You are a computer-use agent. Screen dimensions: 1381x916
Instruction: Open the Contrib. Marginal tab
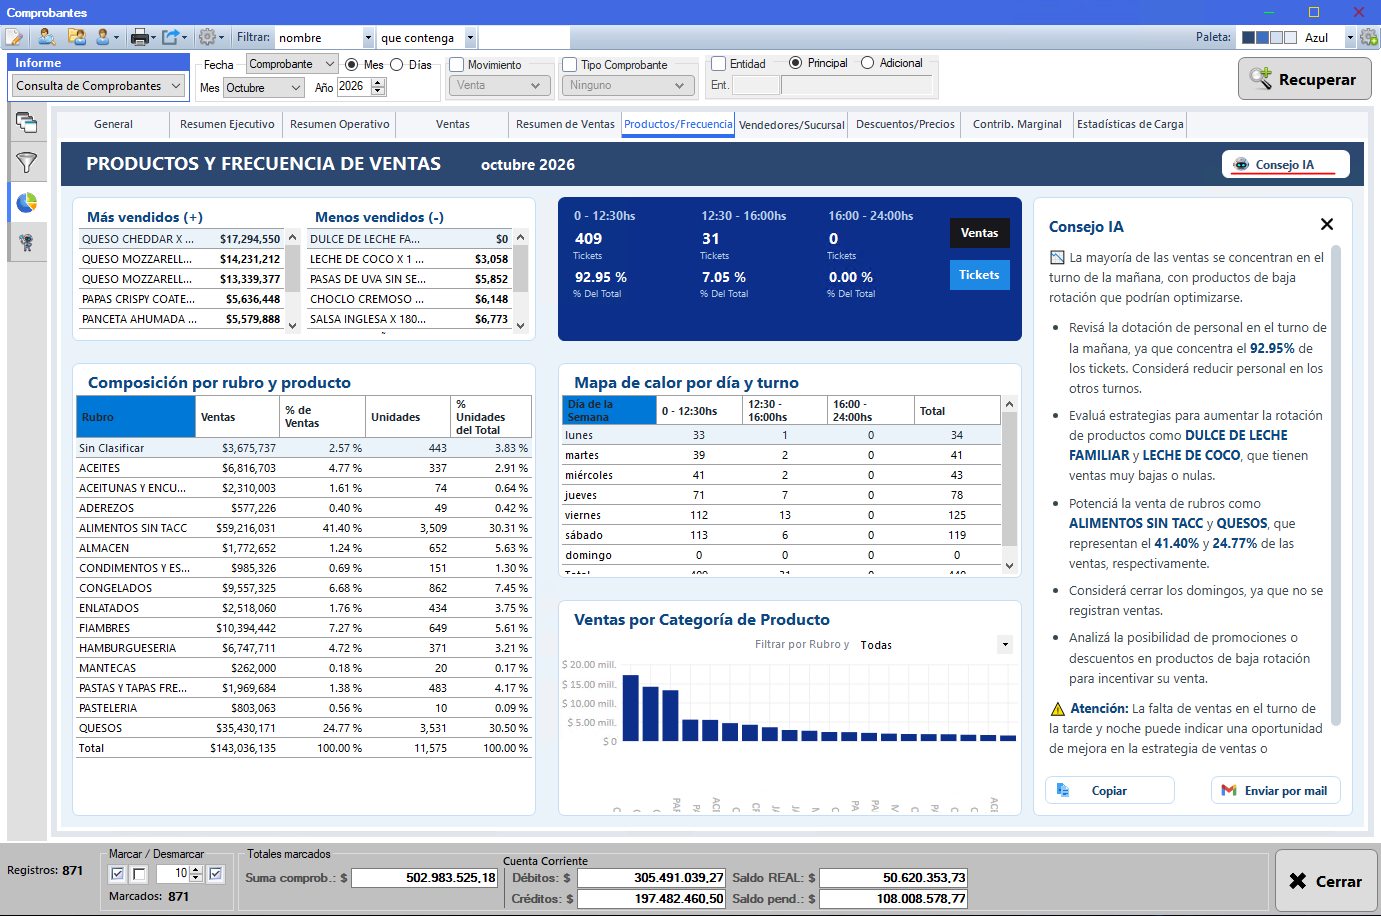[x=1017, y=124]
